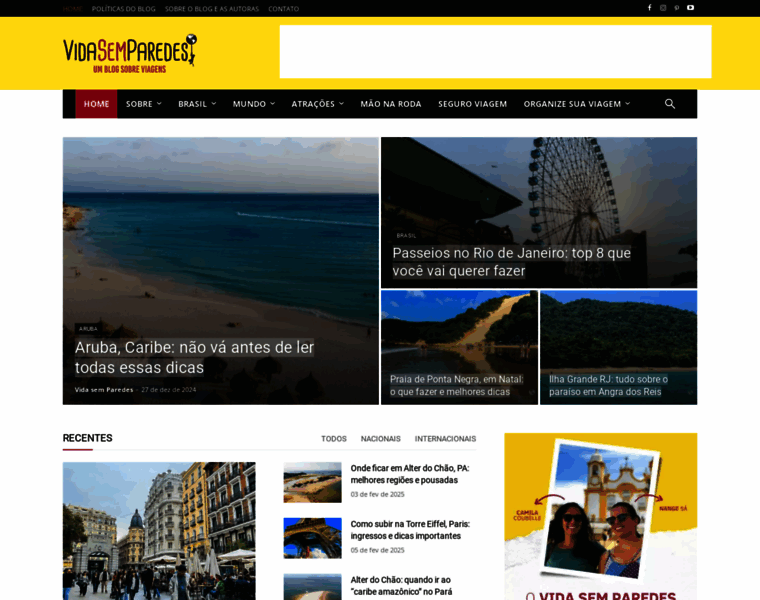Click the large European street photo

pyautogui.click(x=159, y=531)
